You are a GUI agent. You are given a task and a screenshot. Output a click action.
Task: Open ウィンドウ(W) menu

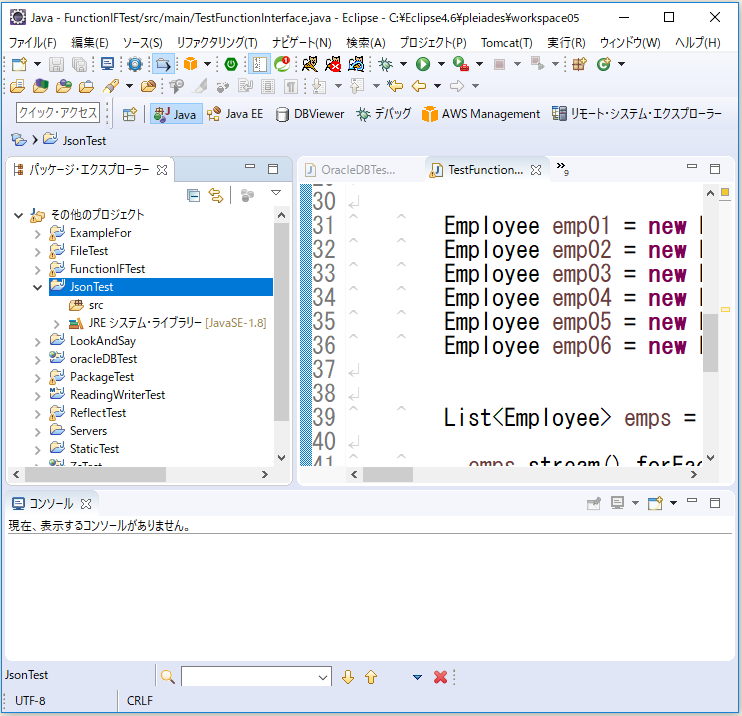(630, 43)
